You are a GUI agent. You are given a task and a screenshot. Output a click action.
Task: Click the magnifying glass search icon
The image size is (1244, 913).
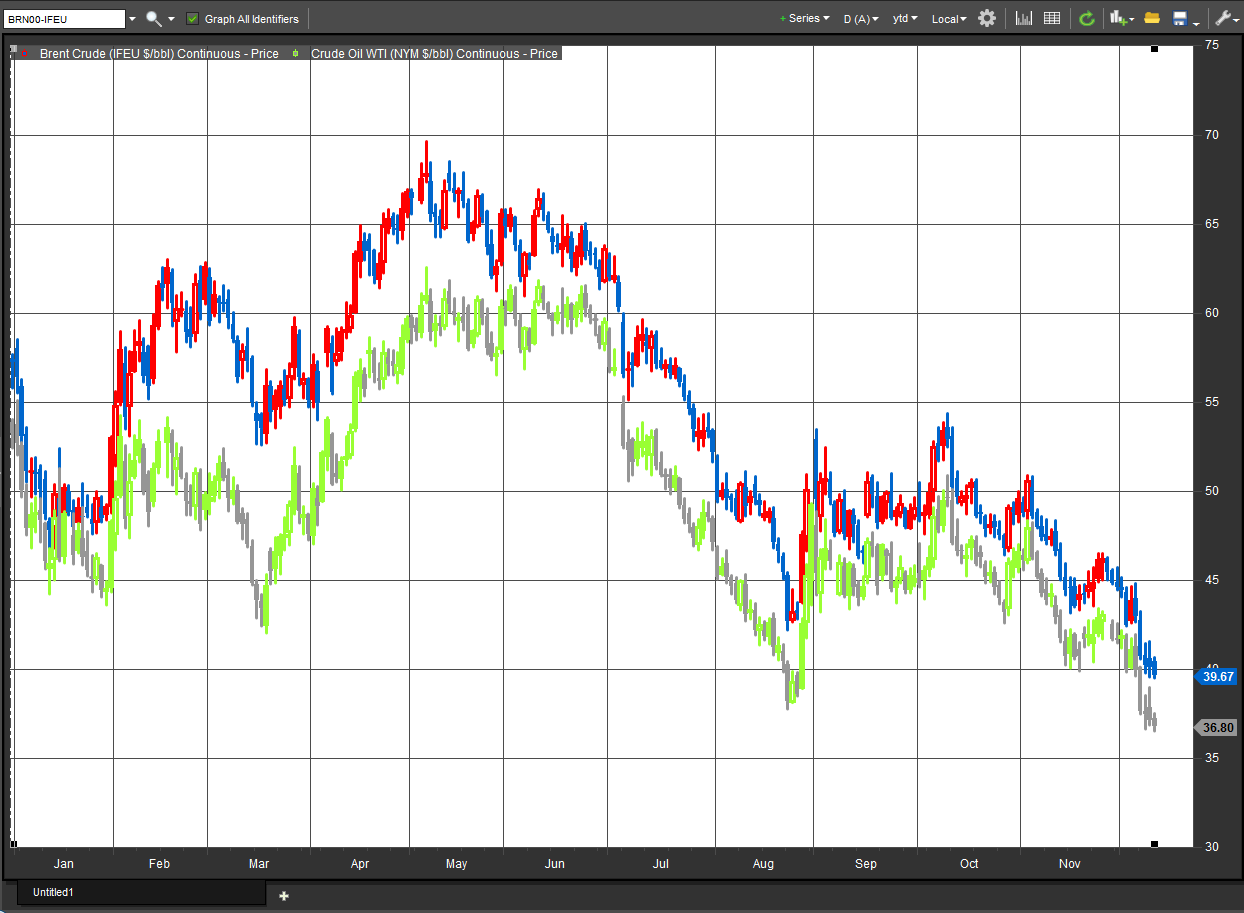[153, 19]
